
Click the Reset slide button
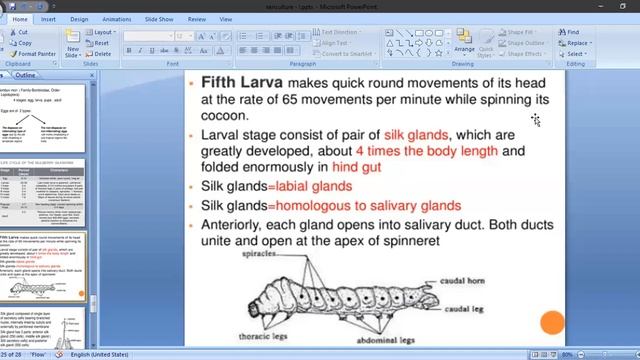click(x=97, y=43)
